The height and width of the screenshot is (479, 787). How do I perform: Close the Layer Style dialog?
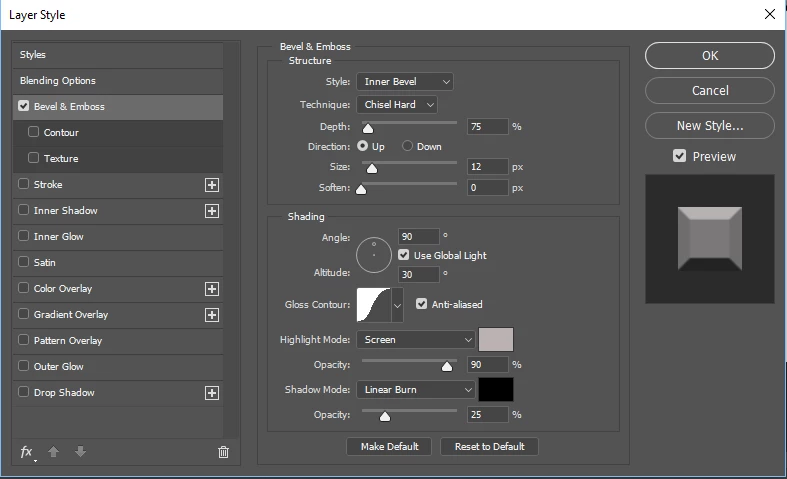(x=770, y=14)
